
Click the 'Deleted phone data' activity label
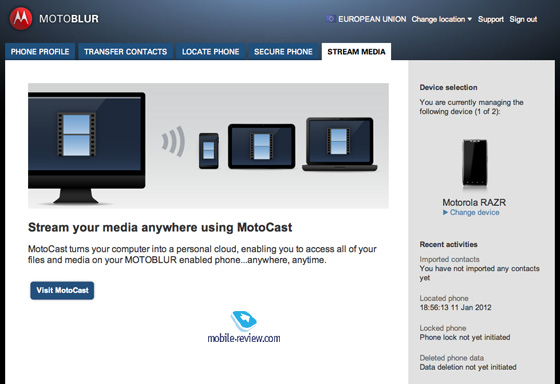click(x=452, y=358)
